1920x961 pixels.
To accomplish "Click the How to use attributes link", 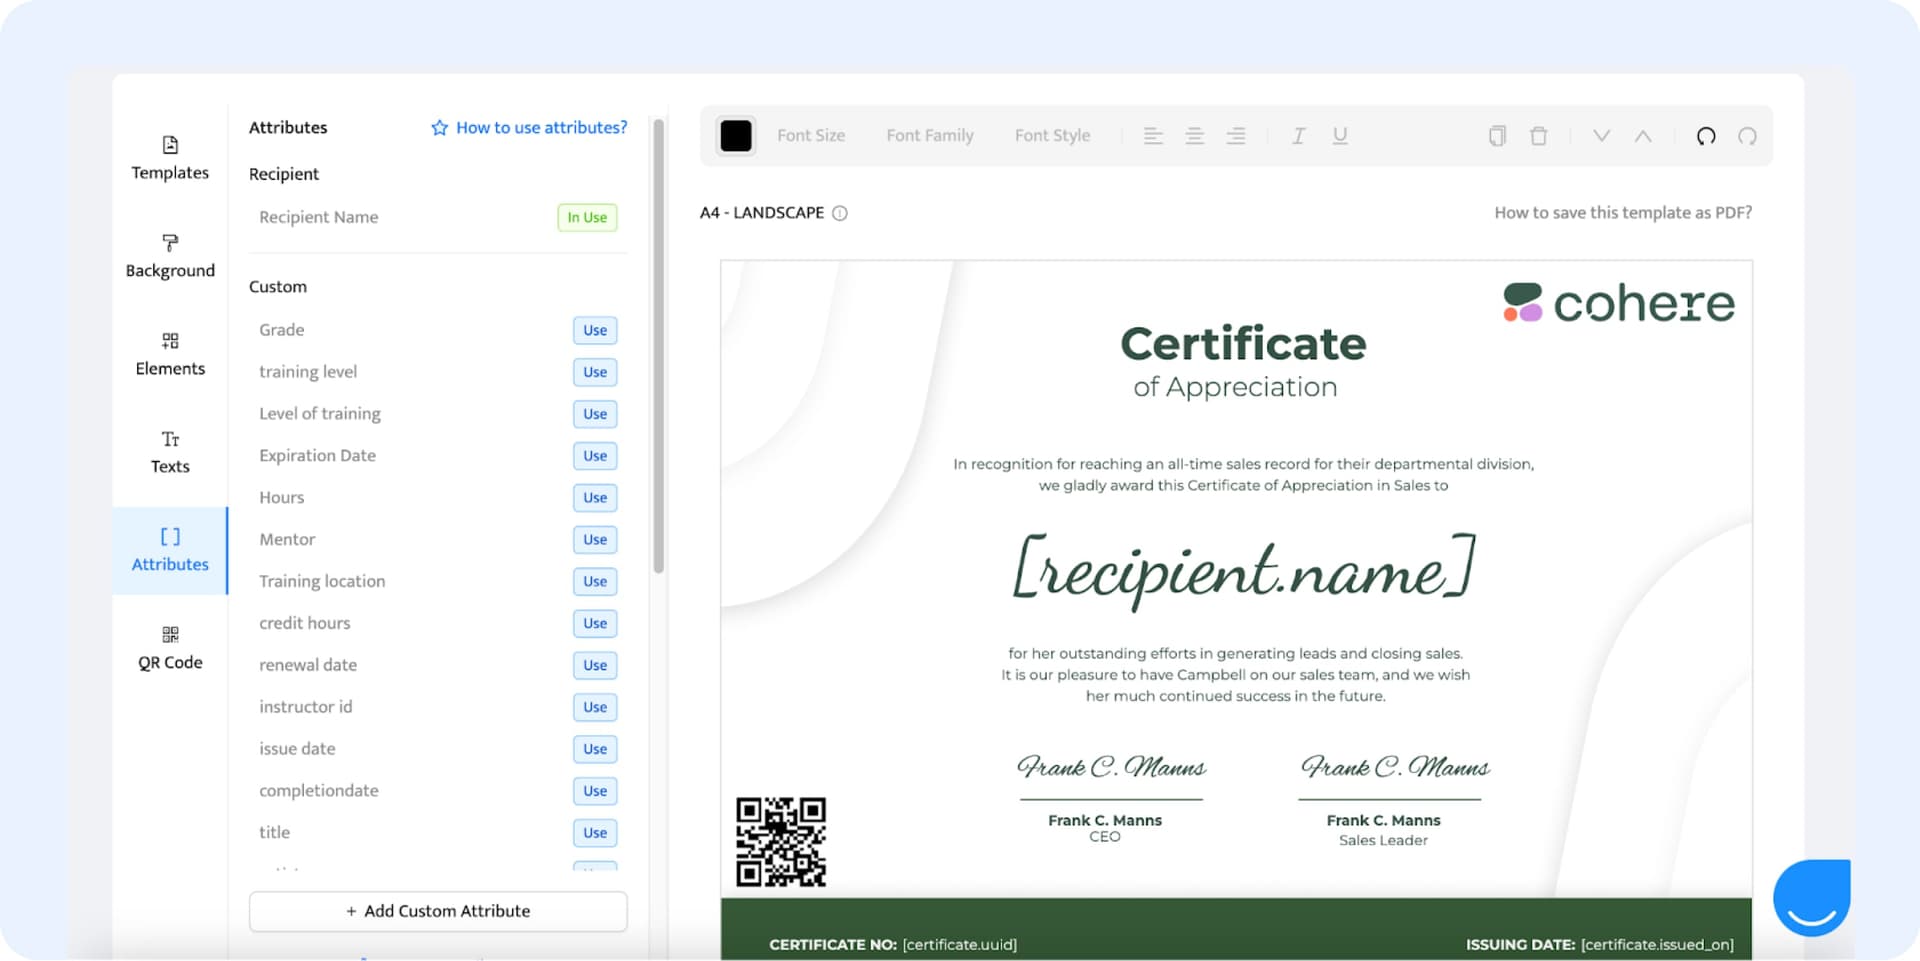I will pyautogui.click(x=540, y=127).
